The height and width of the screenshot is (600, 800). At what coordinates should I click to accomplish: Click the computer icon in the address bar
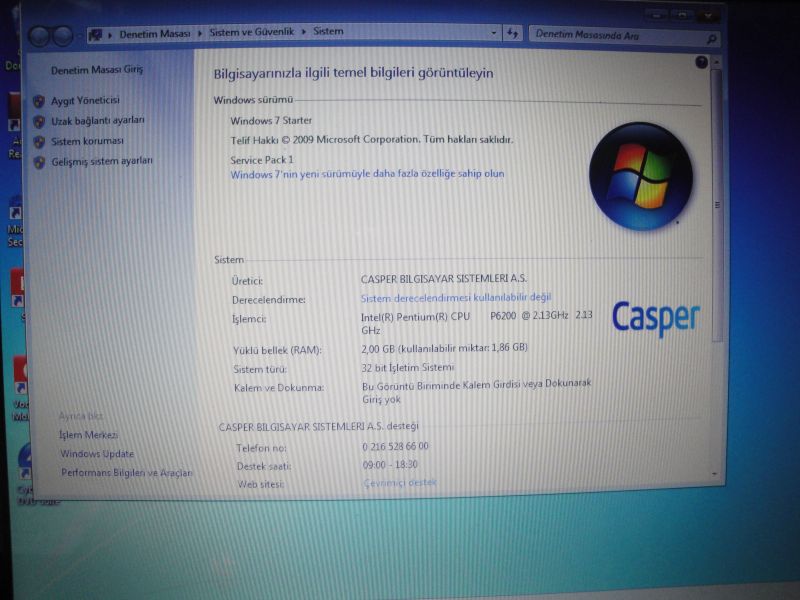tap(95, 35)
